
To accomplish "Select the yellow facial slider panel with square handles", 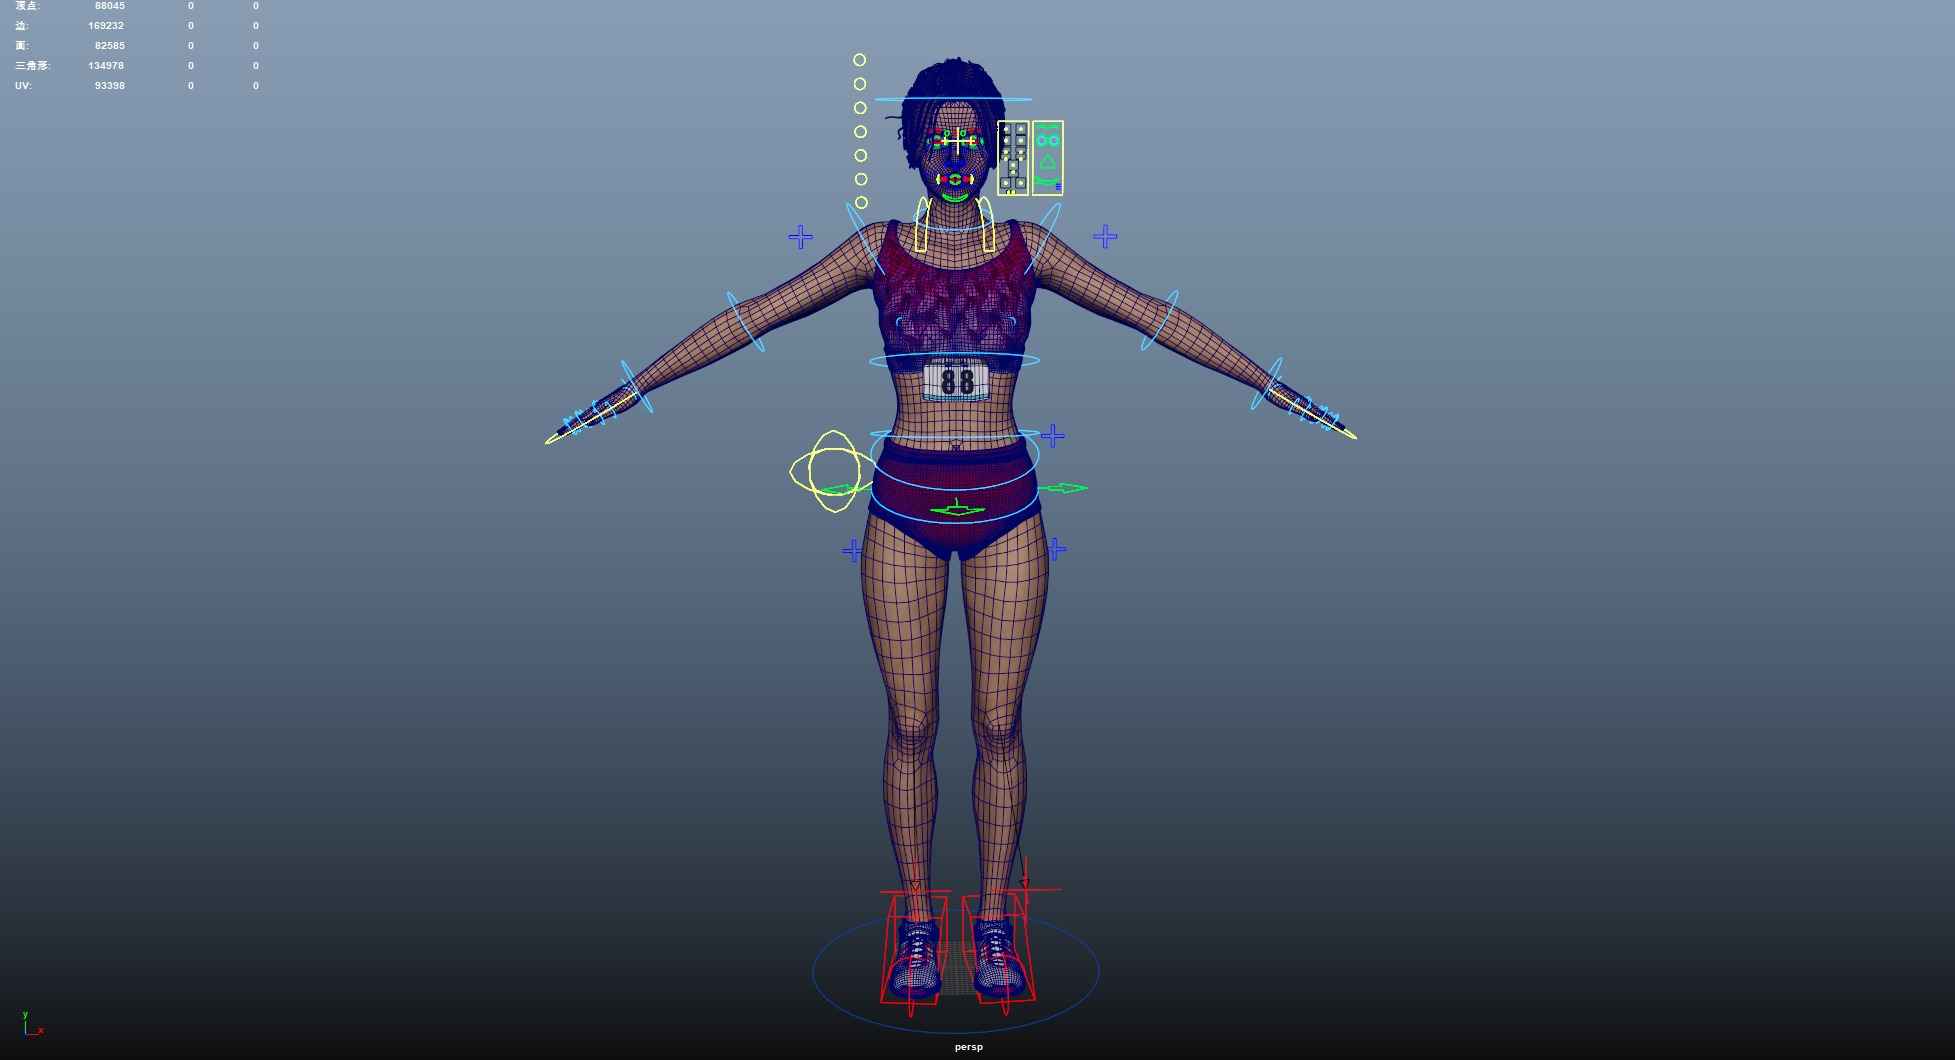I will [x=1013, y=158].
